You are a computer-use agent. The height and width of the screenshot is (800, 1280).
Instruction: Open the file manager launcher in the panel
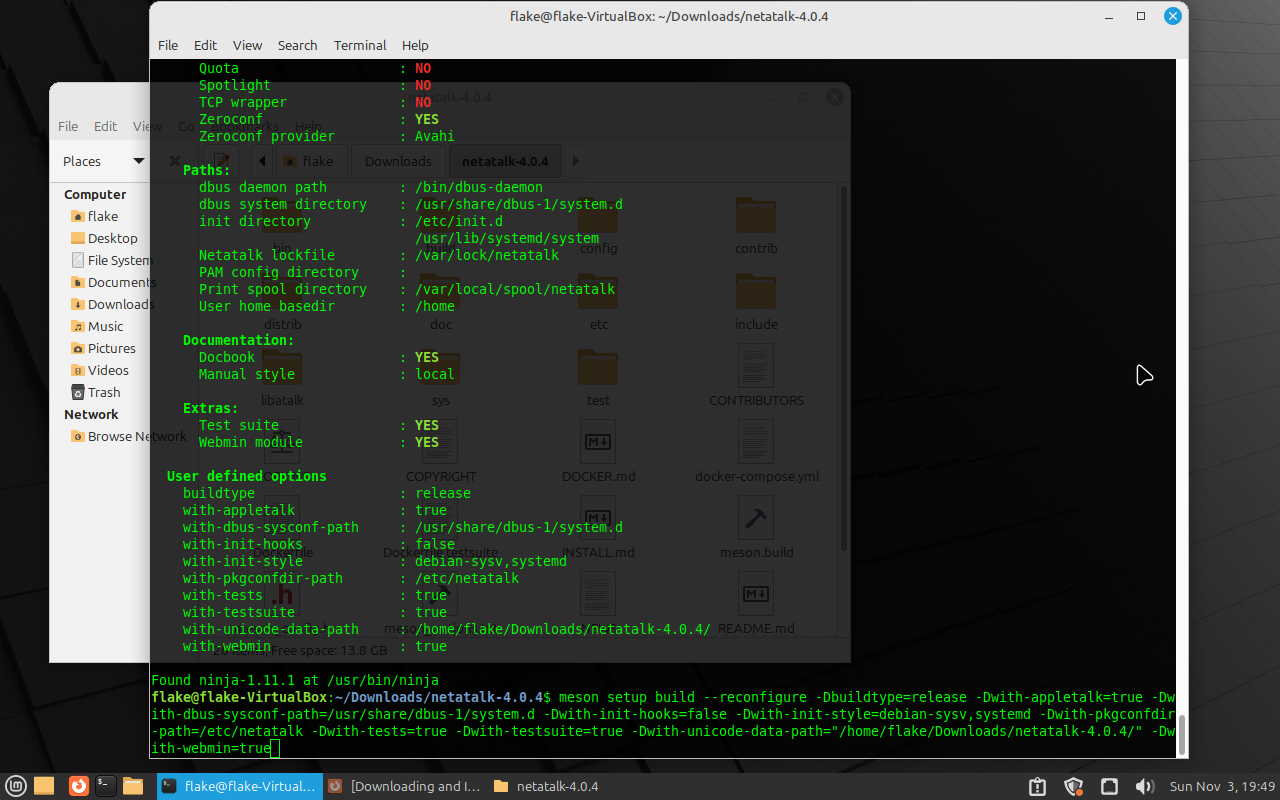point(133,786)
